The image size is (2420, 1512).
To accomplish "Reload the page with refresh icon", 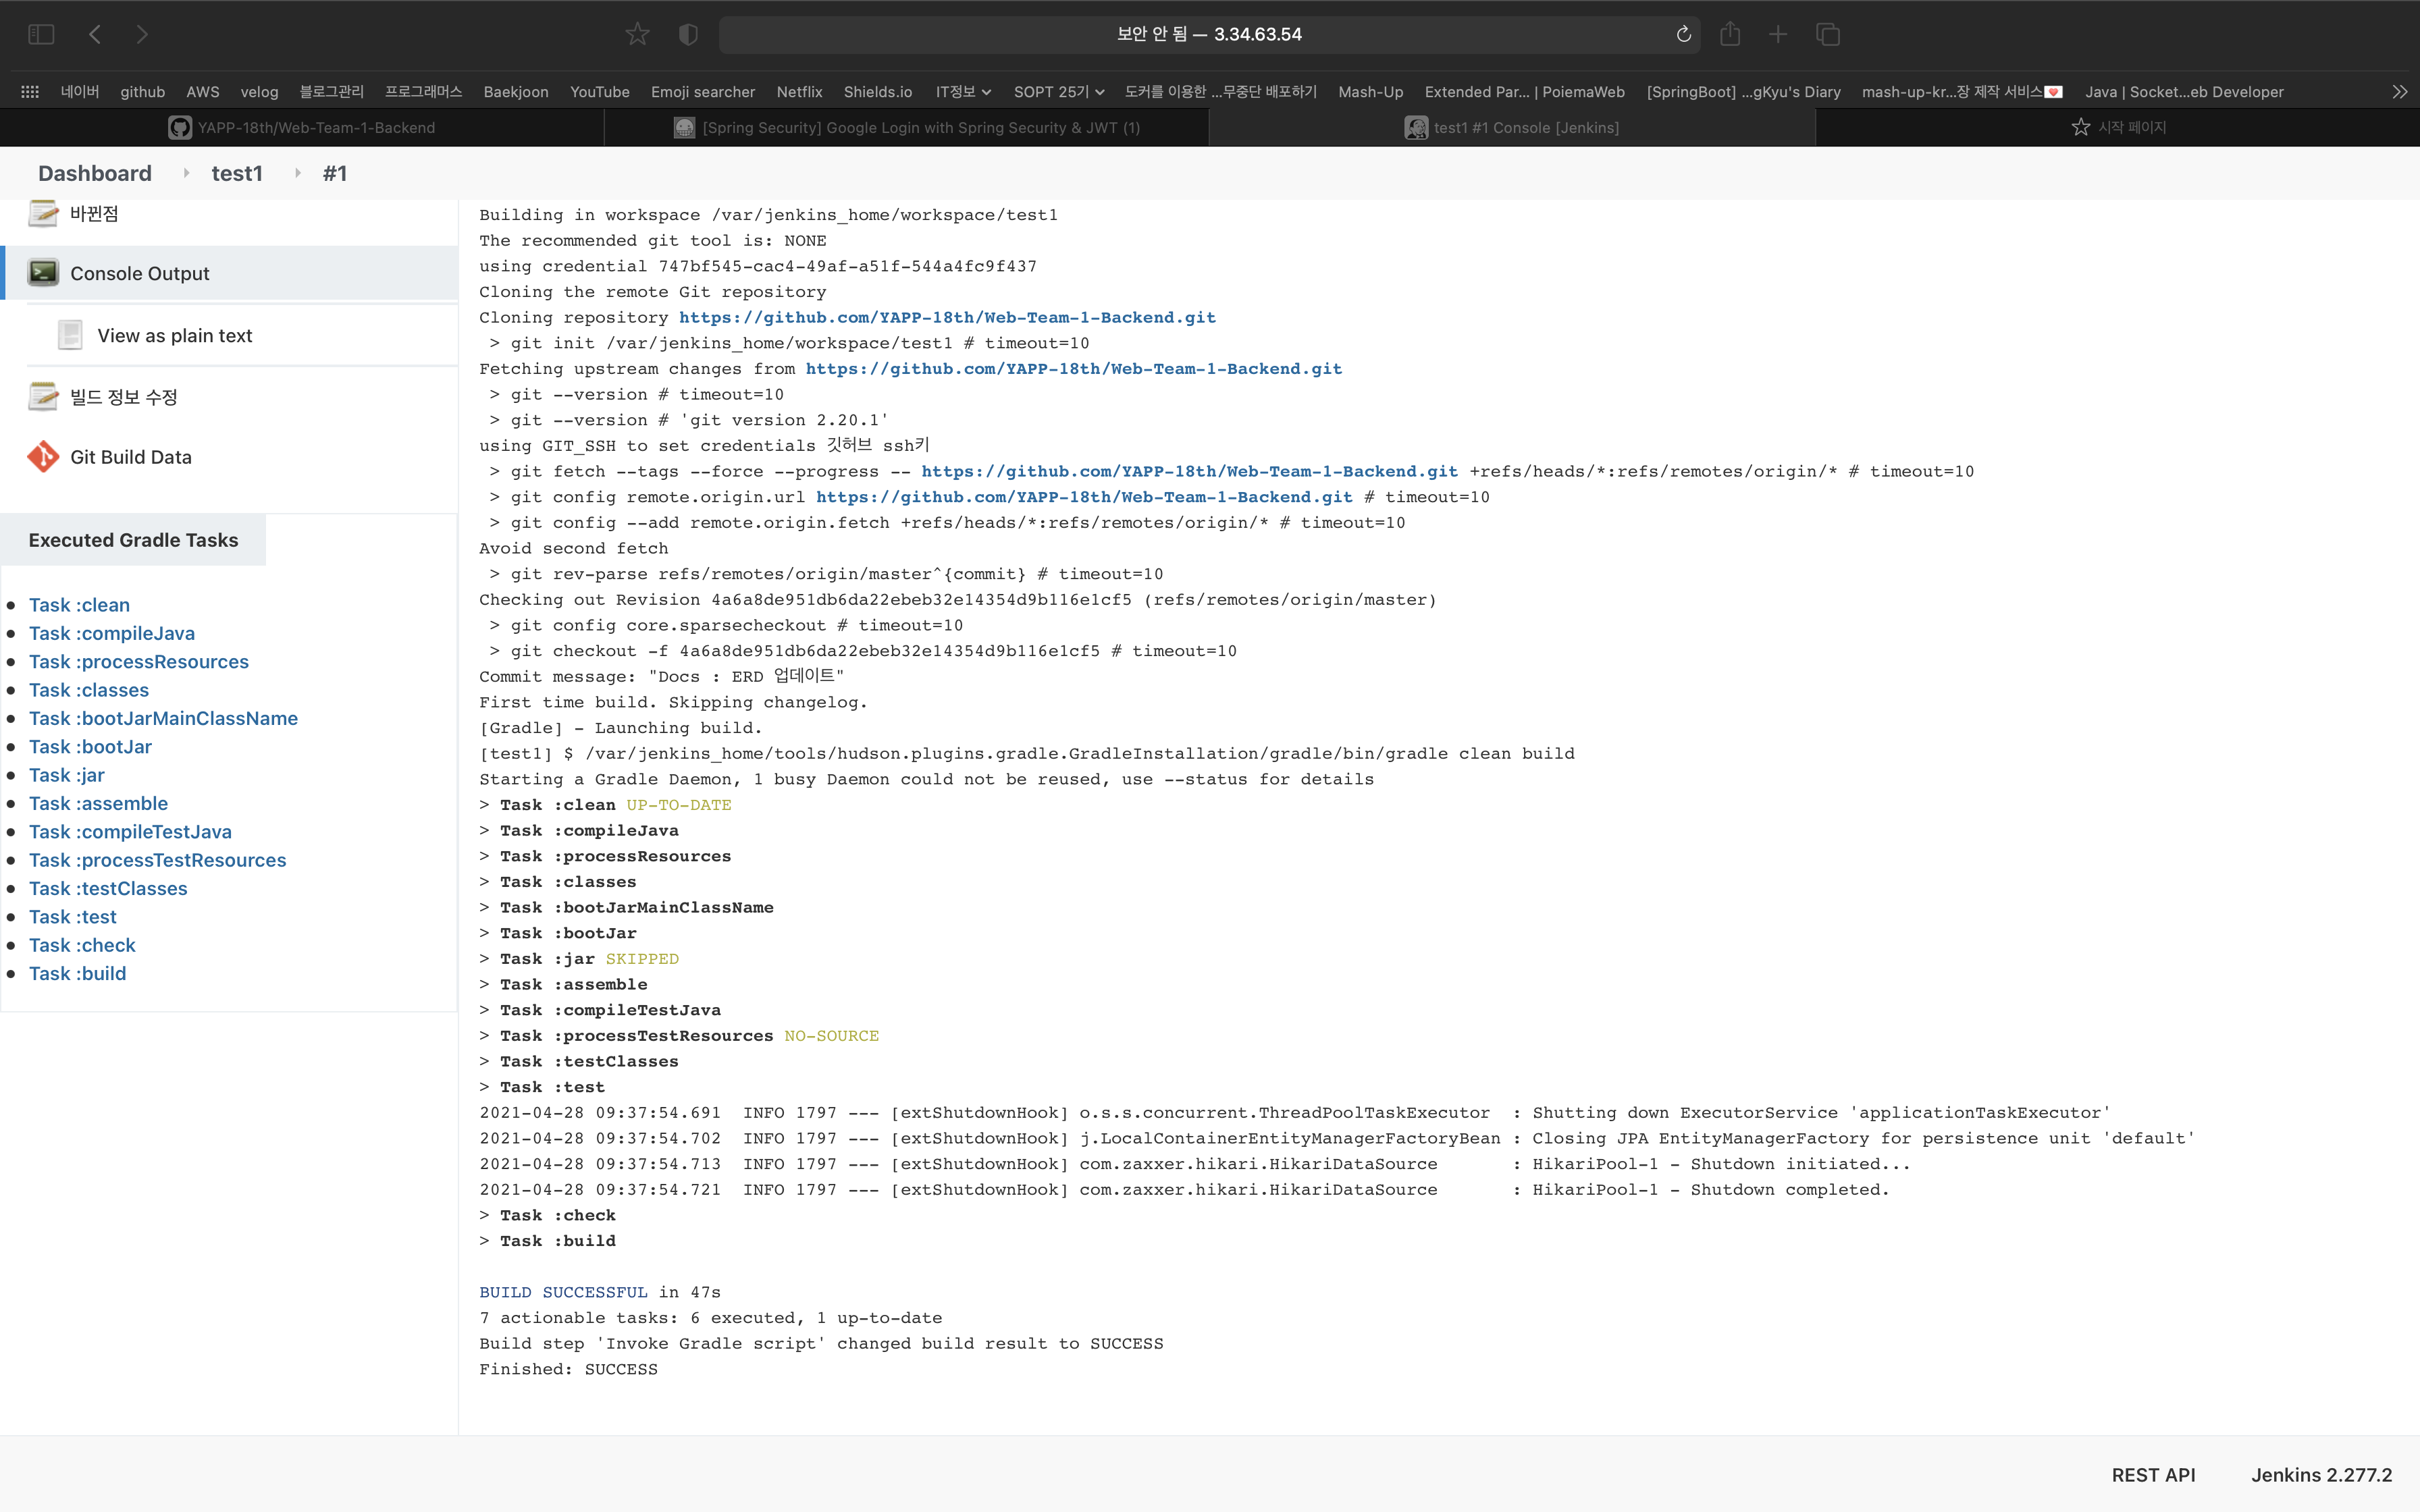I will pyautogui.click(x=1684, y=34).
